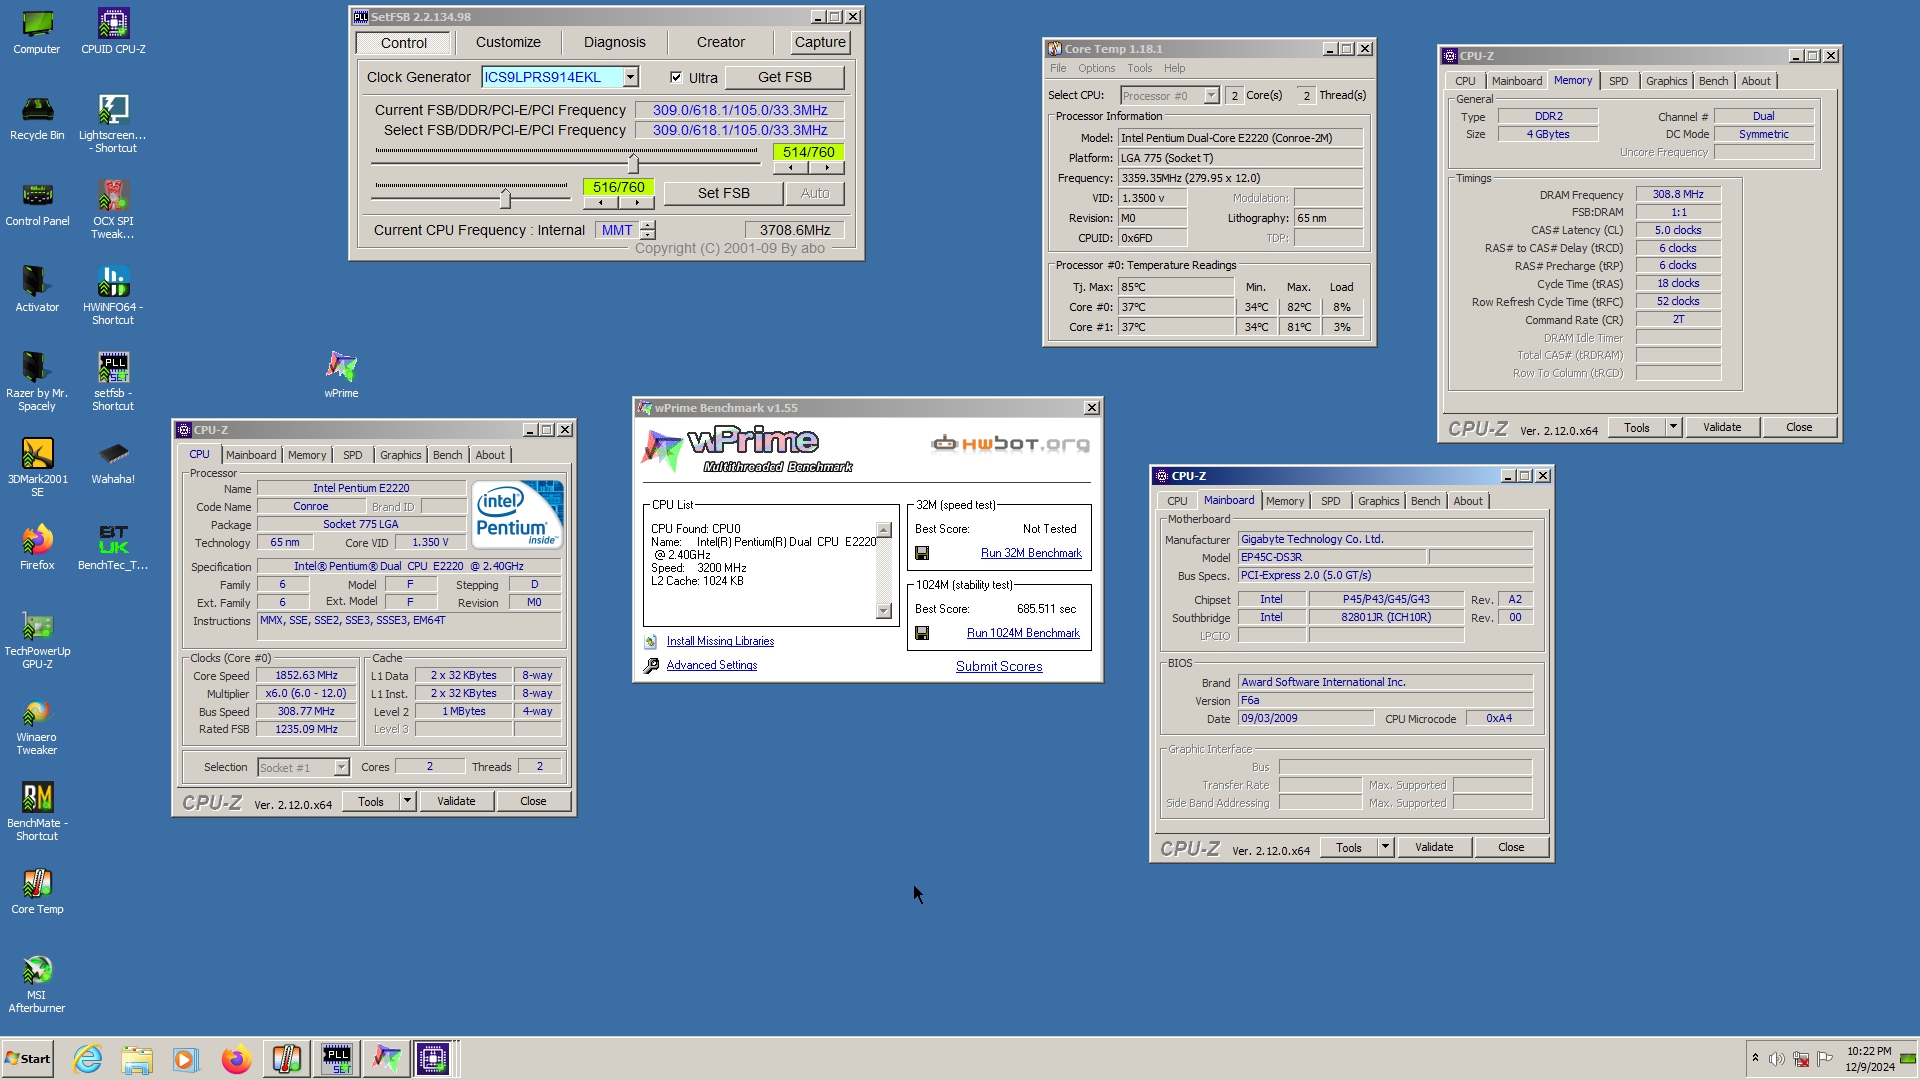This screenshot has height=1080, width=1920.
Task: Click the Get FSB button
Action: [x=784, y=77]
